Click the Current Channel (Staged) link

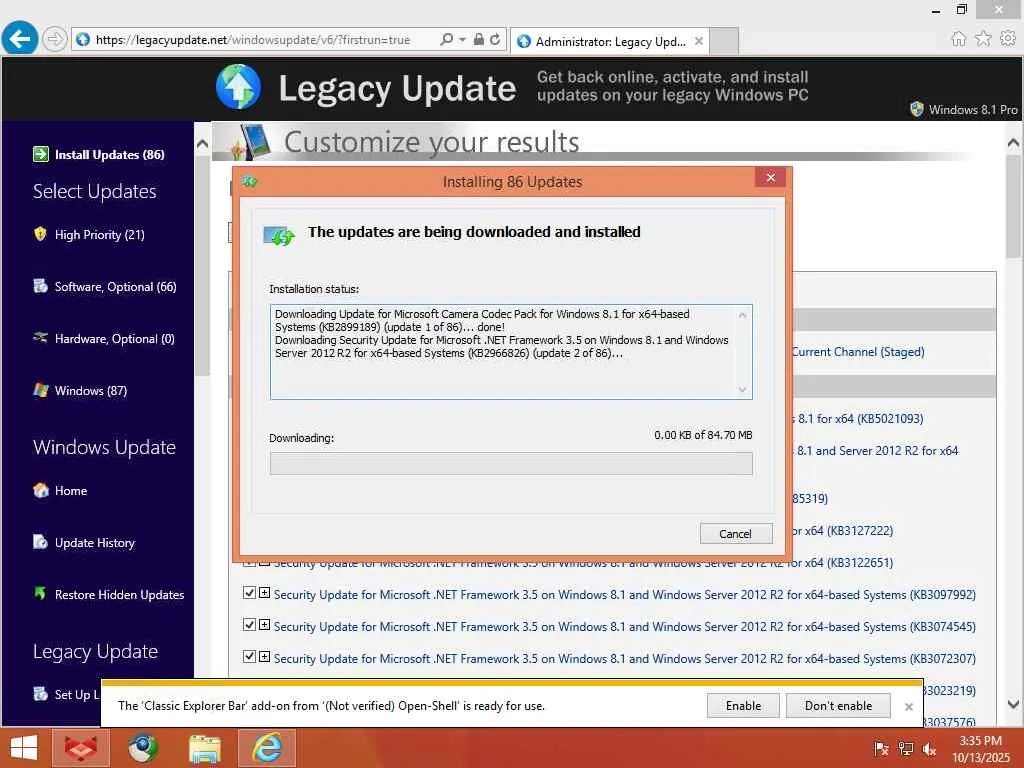859,352
